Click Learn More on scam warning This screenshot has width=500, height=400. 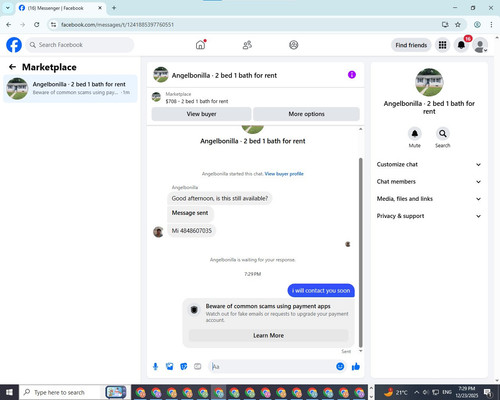click(268, 335)
